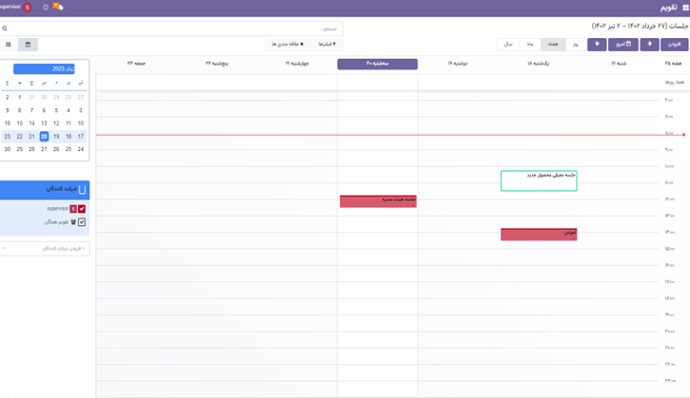Switch to list view icon

pyautogui.click(x=8, y=44)
